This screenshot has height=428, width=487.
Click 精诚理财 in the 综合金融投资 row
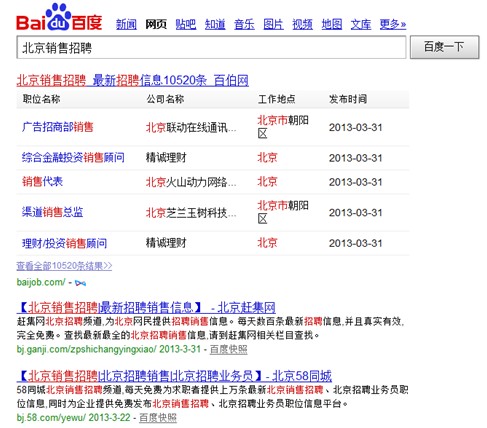click(166, 157)
